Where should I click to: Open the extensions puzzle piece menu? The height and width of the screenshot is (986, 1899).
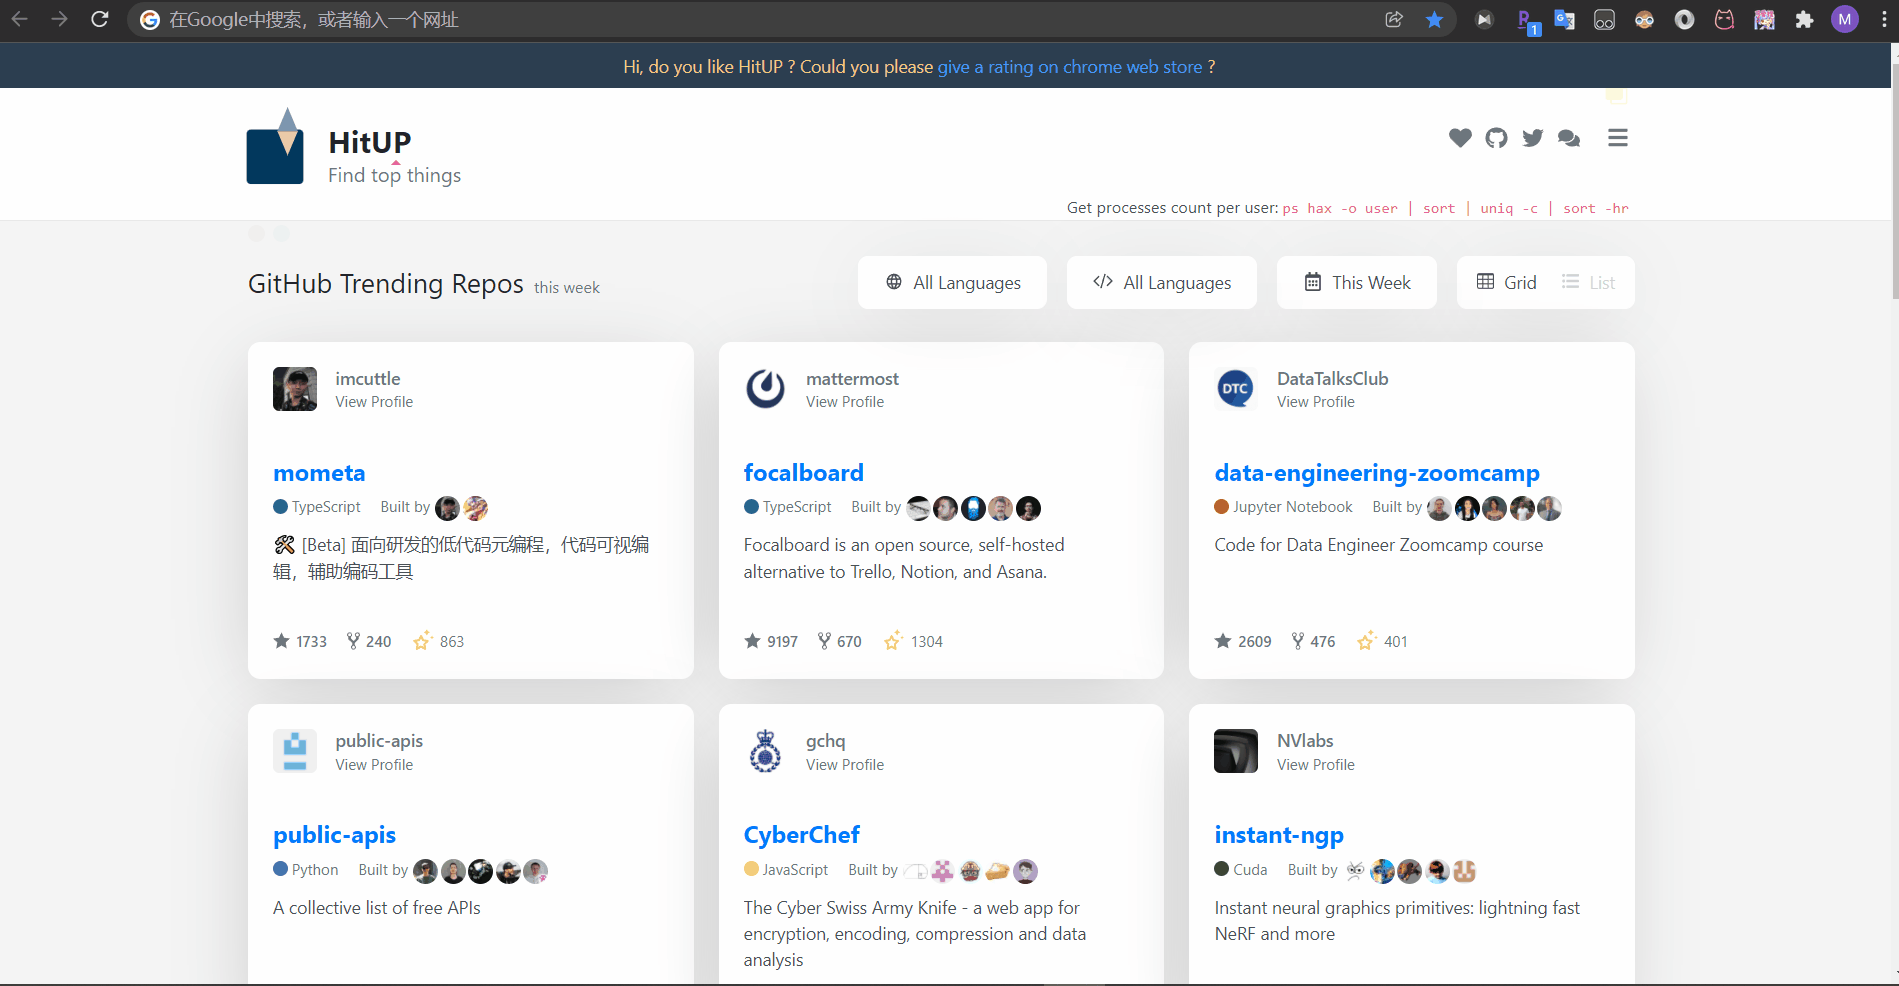click(1804, 19)
